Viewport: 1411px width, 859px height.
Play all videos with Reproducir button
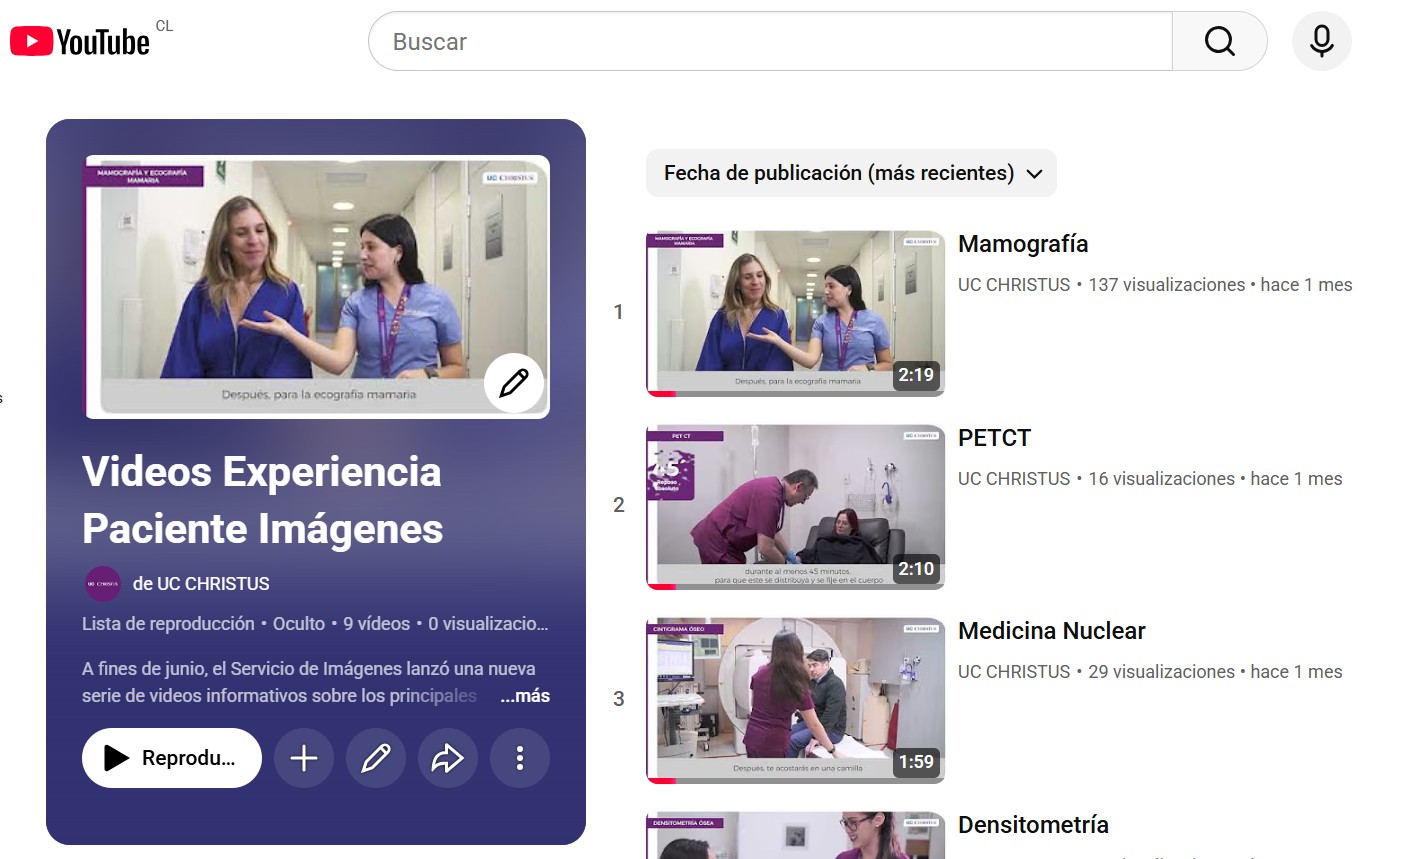[172, 758]
